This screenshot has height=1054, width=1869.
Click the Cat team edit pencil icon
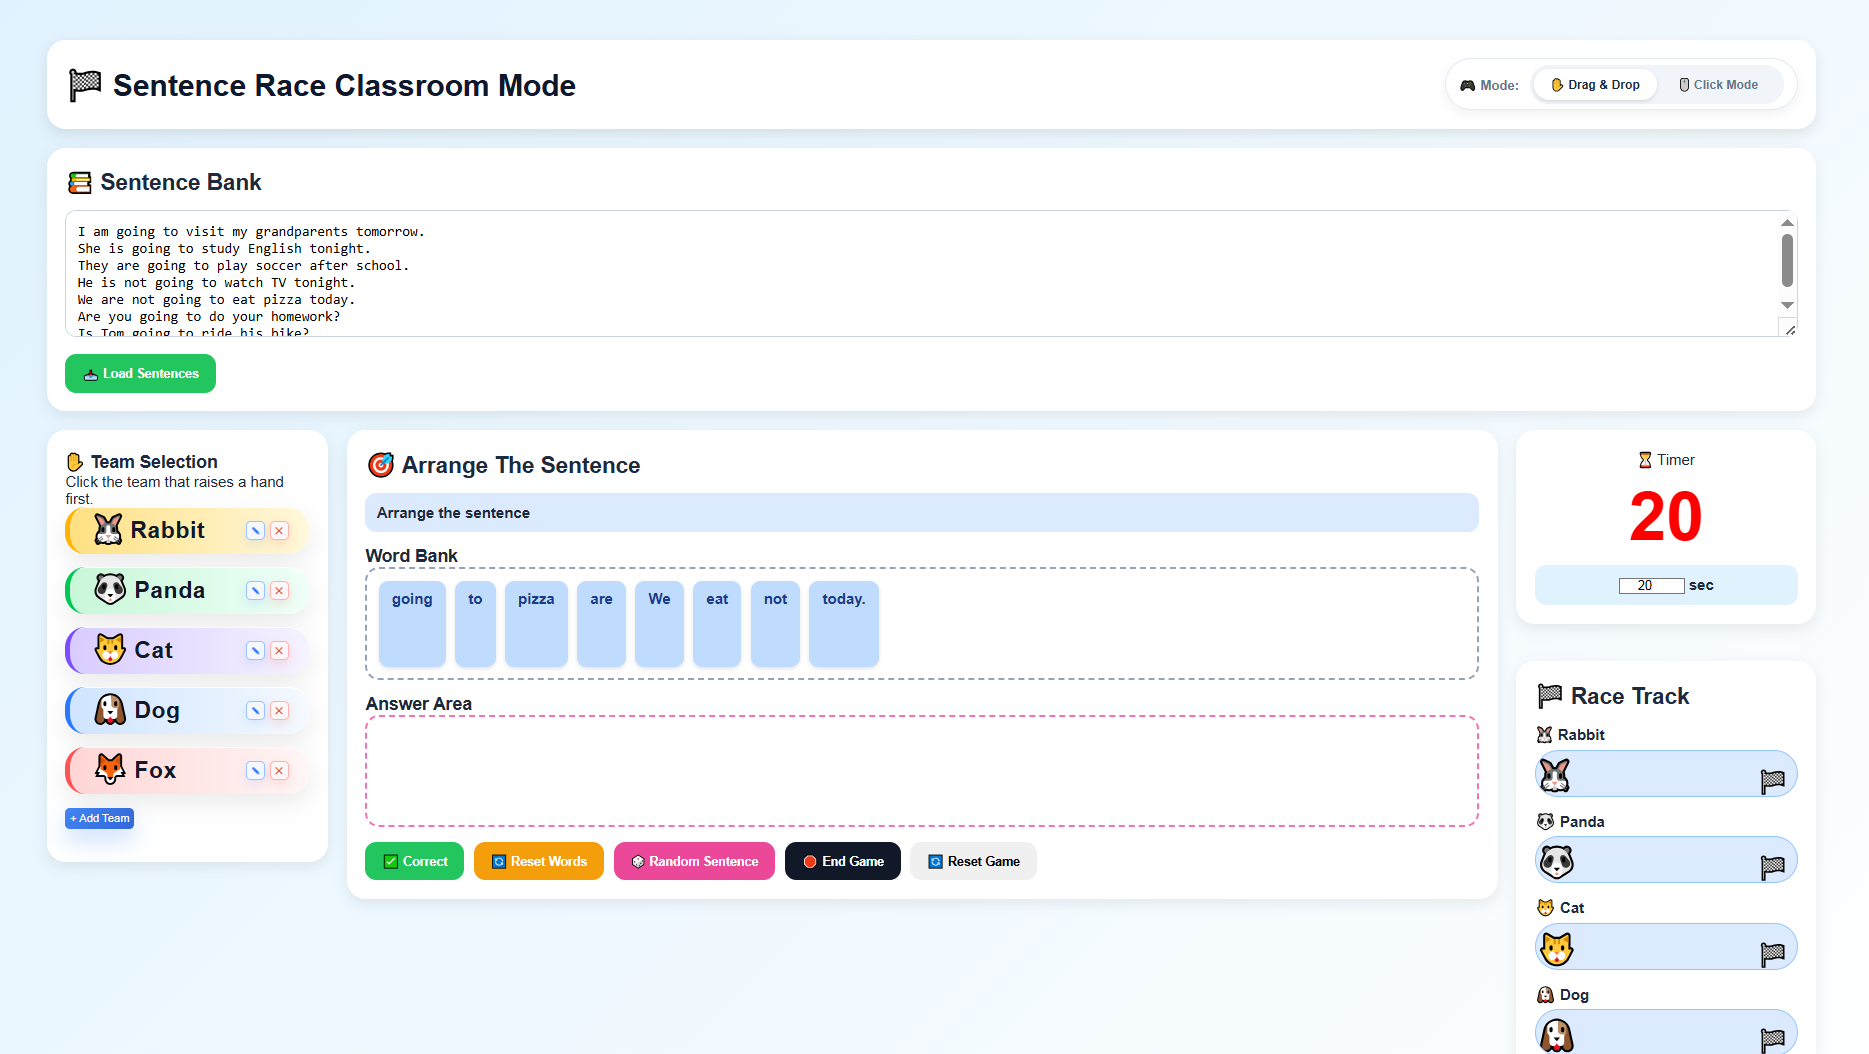pos(256,651)
